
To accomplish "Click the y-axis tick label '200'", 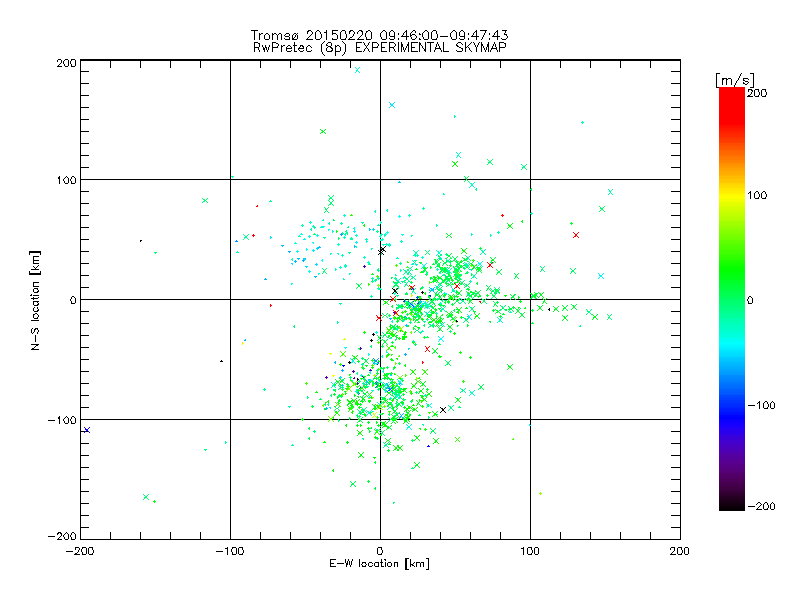I will 66,63.
